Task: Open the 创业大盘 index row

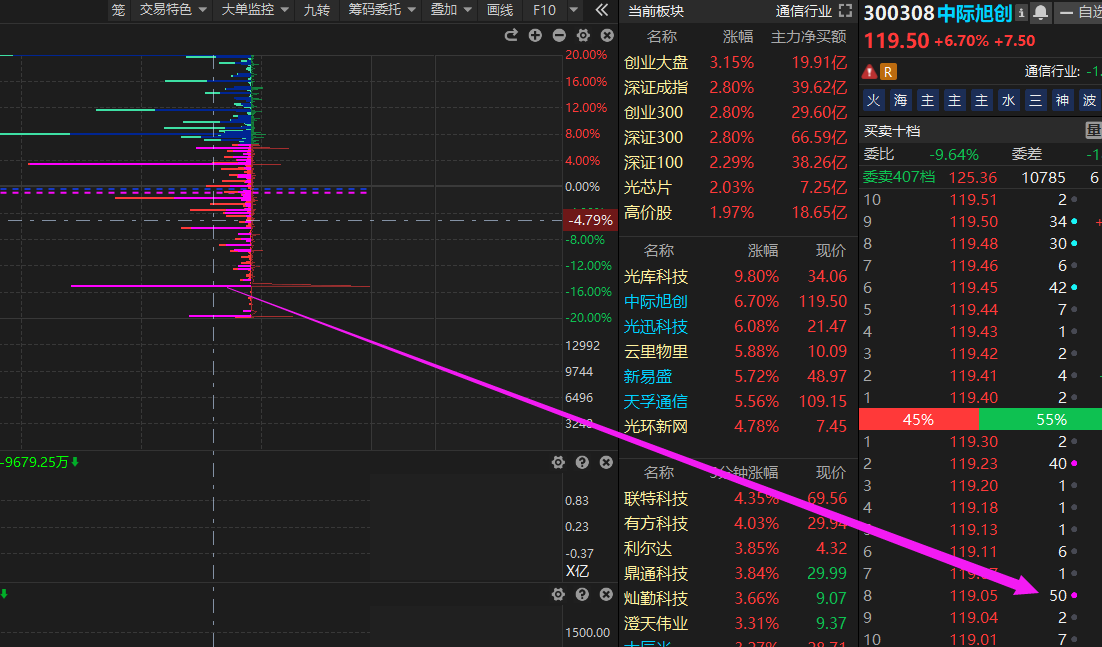Action: coord(656,62)
